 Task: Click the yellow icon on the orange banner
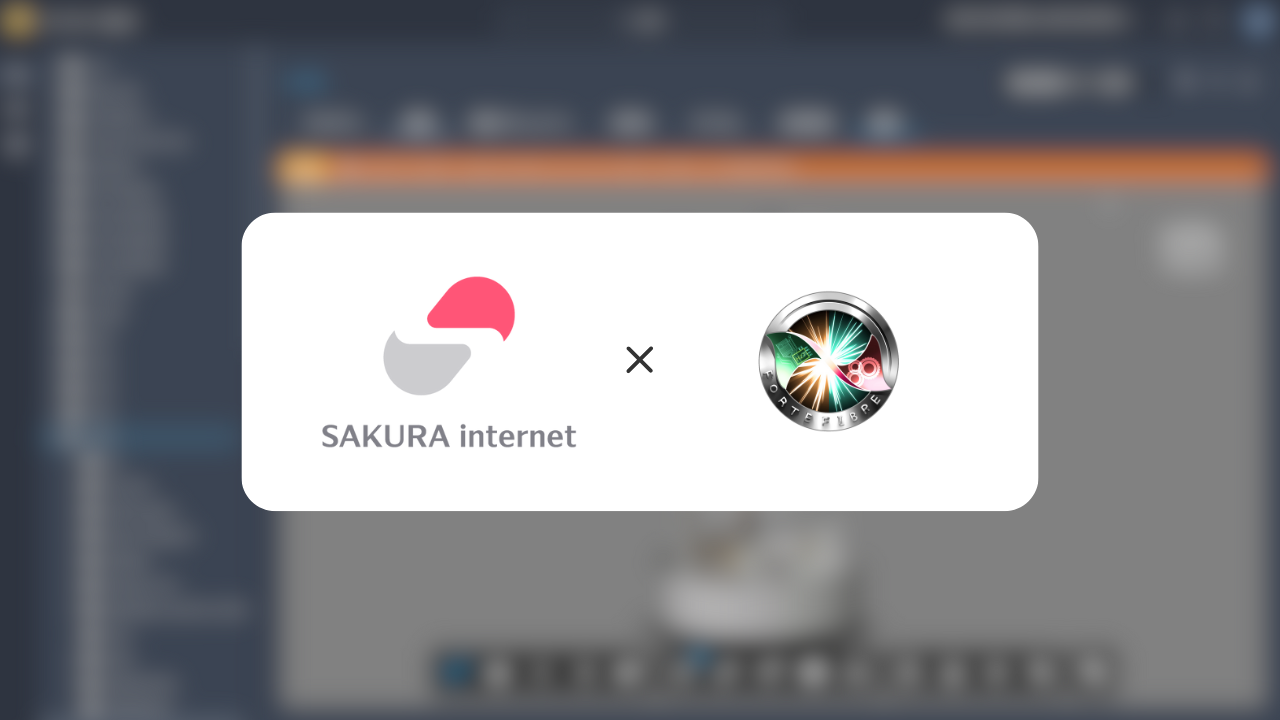[306, 169]
